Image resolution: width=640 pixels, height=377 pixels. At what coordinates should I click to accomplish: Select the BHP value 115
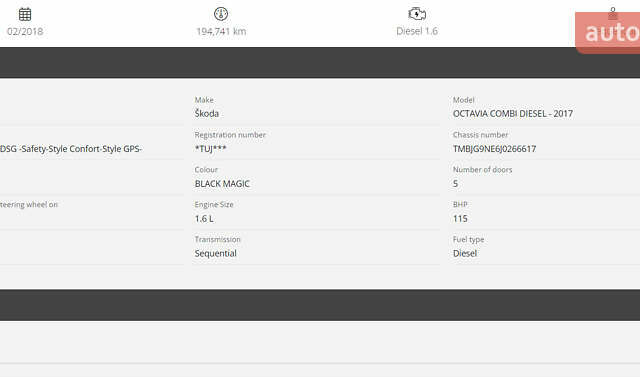(x=460, y=219)
